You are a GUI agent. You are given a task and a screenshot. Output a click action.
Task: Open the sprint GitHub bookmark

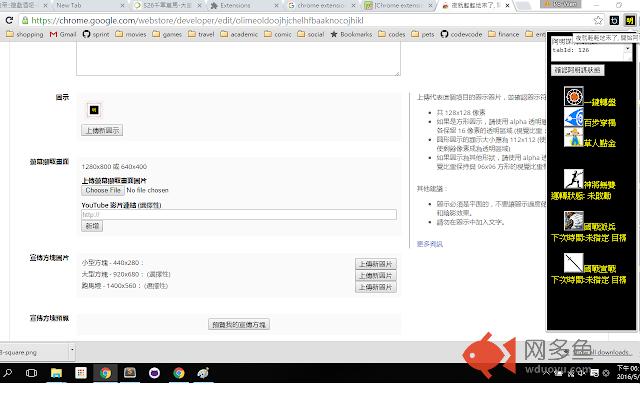(x=96, y=34)
